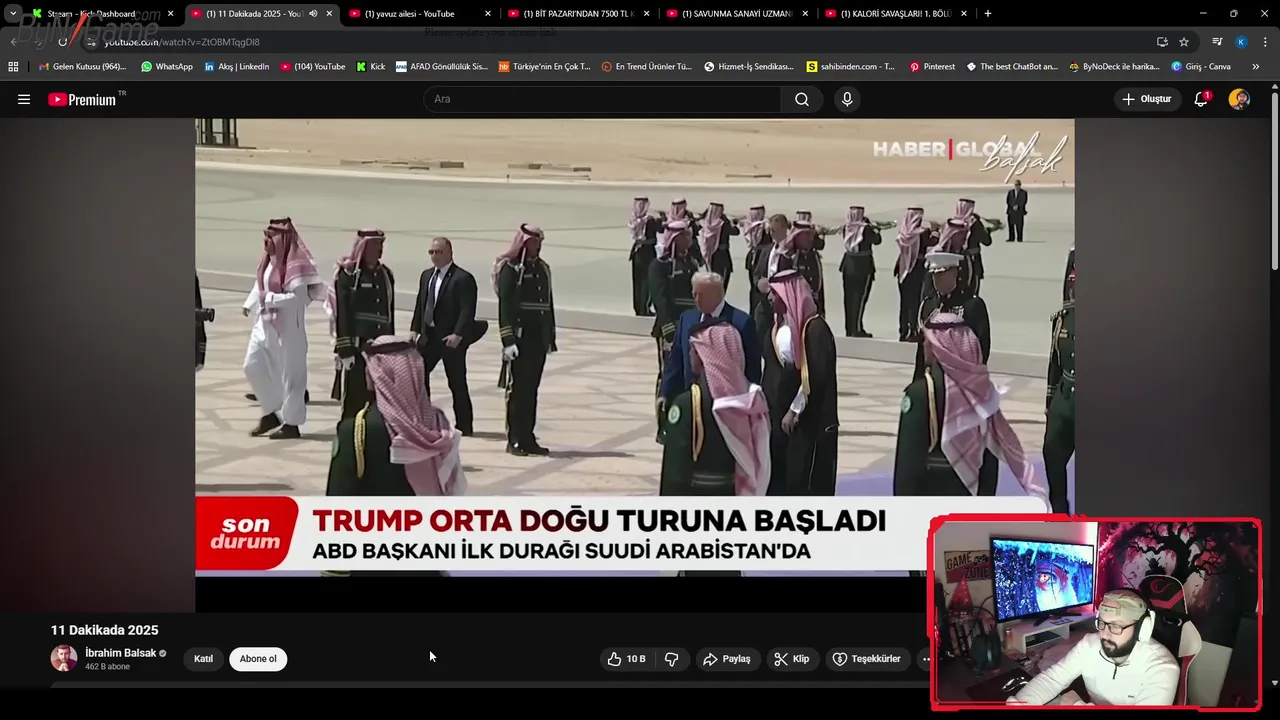Open Chrome profile K avatar
Screen dimensions: 1280x720
[x=1241, y=42]
